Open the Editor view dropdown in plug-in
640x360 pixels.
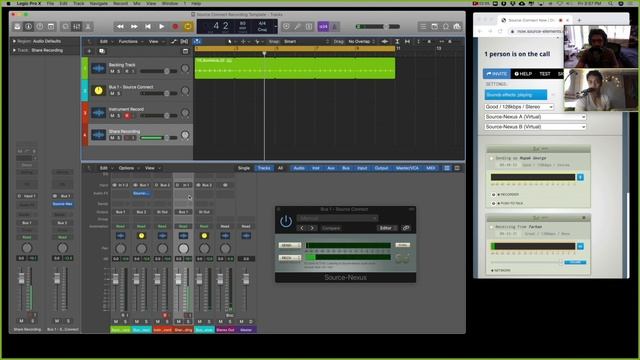[x=387, y=228]
